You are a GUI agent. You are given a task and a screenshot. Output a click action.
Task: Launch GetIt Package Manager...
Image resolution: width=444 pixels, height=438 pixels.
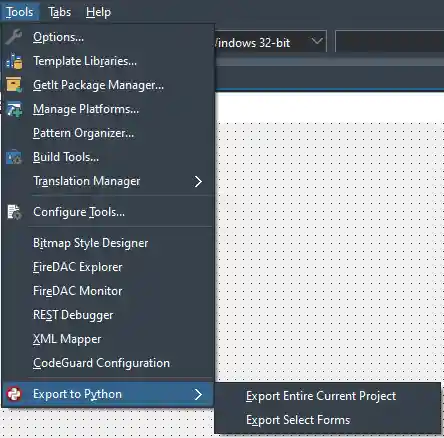(107, 85)
